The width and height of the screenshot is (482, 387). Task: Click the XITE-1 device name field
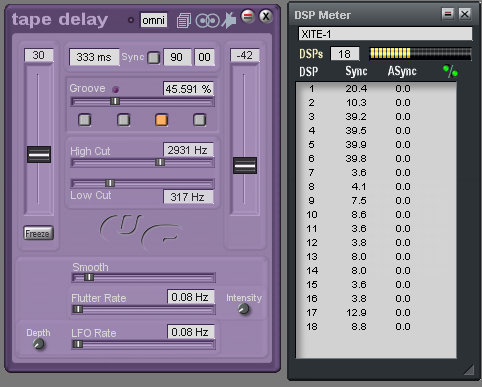[385, 34]
